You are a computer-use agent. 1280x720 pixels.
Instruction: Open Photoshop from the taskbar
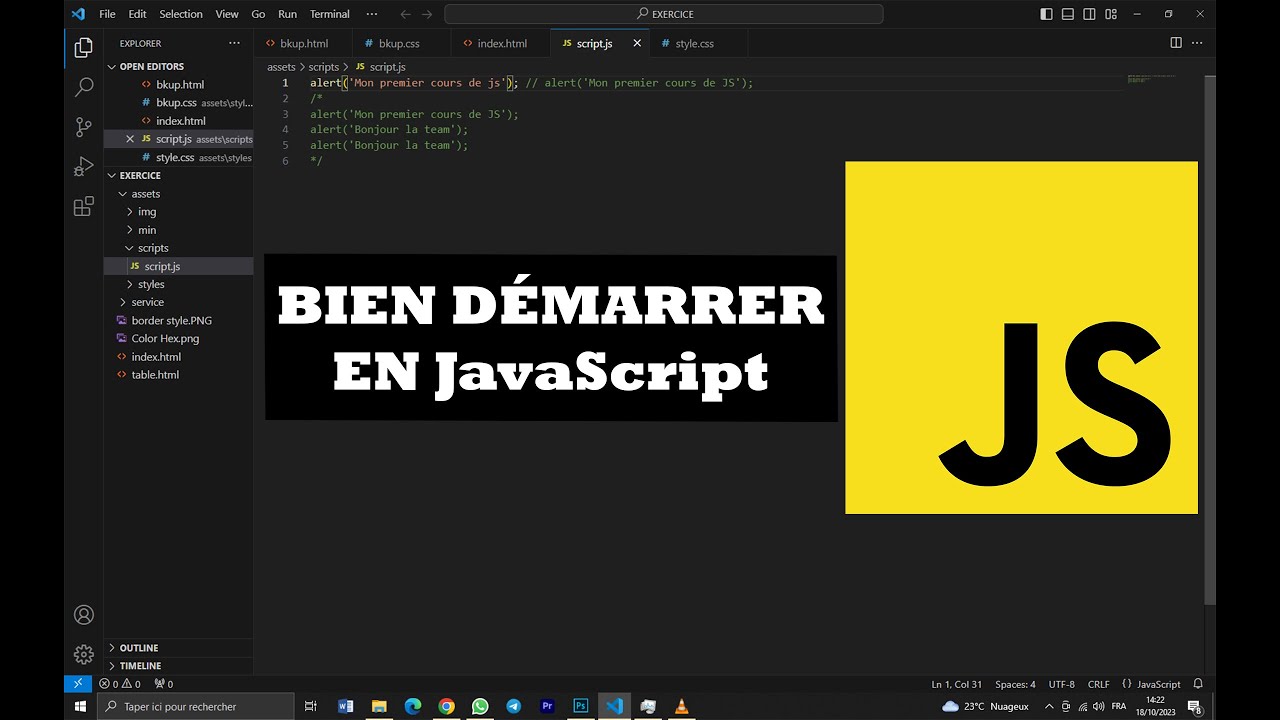click(581, 706)
